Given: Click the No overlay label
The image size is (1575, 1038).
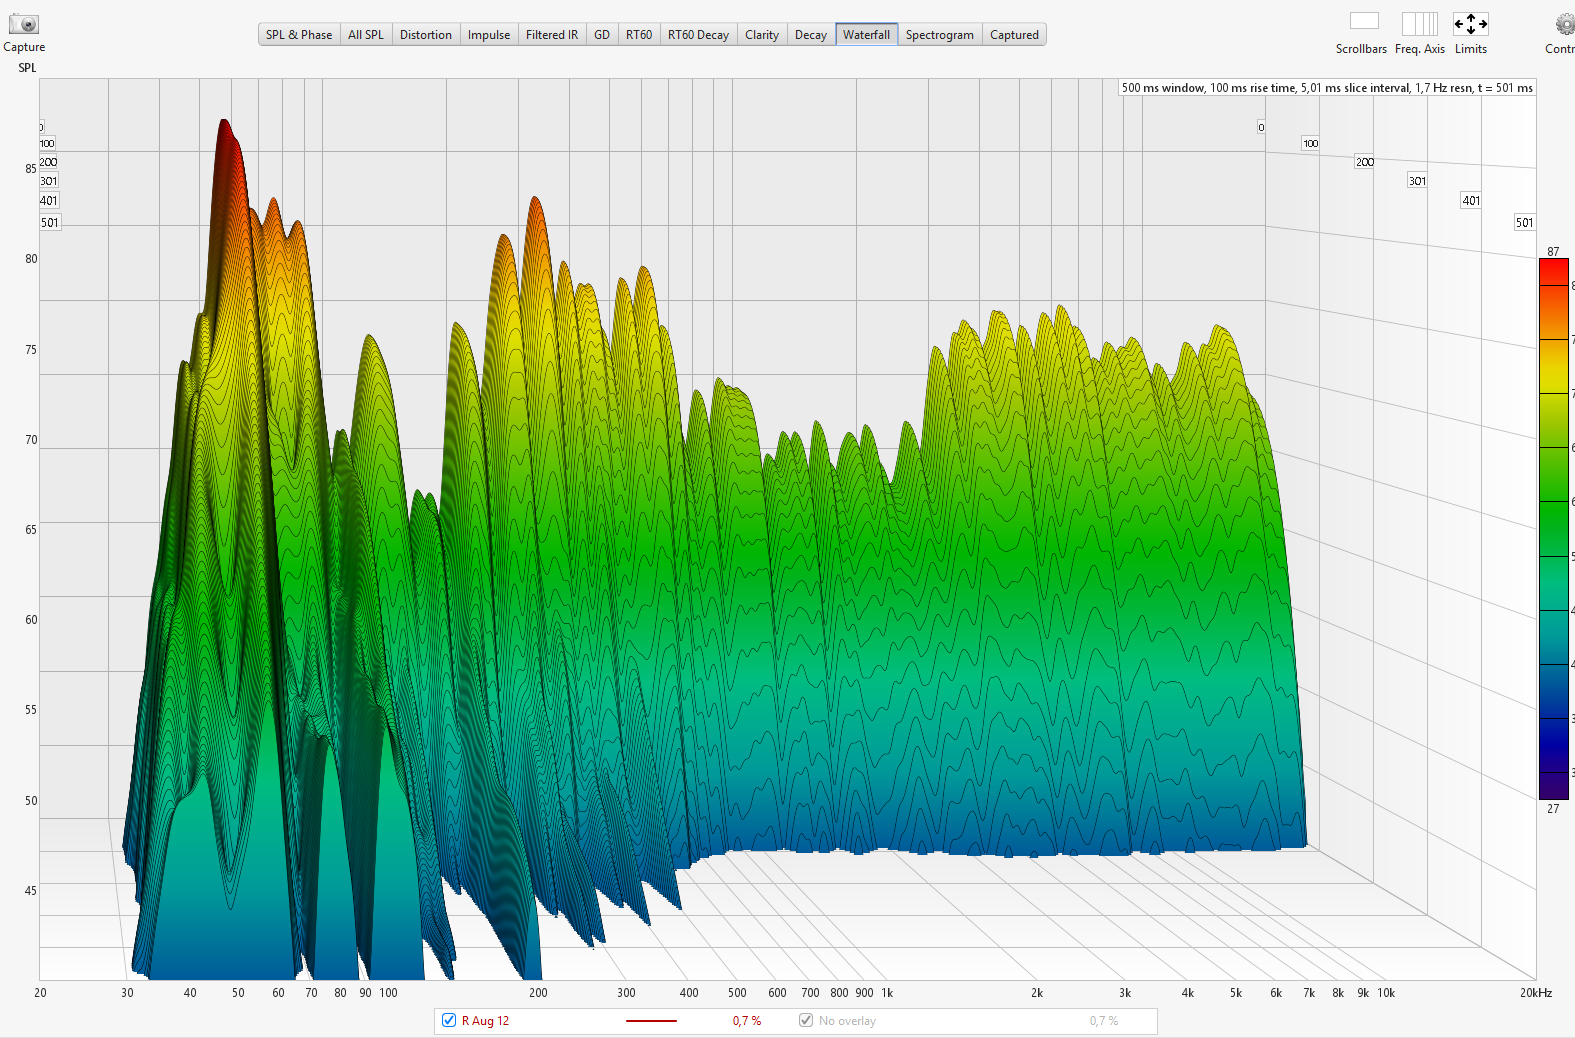Looking at the screenshot, I should coord(847,1021).
